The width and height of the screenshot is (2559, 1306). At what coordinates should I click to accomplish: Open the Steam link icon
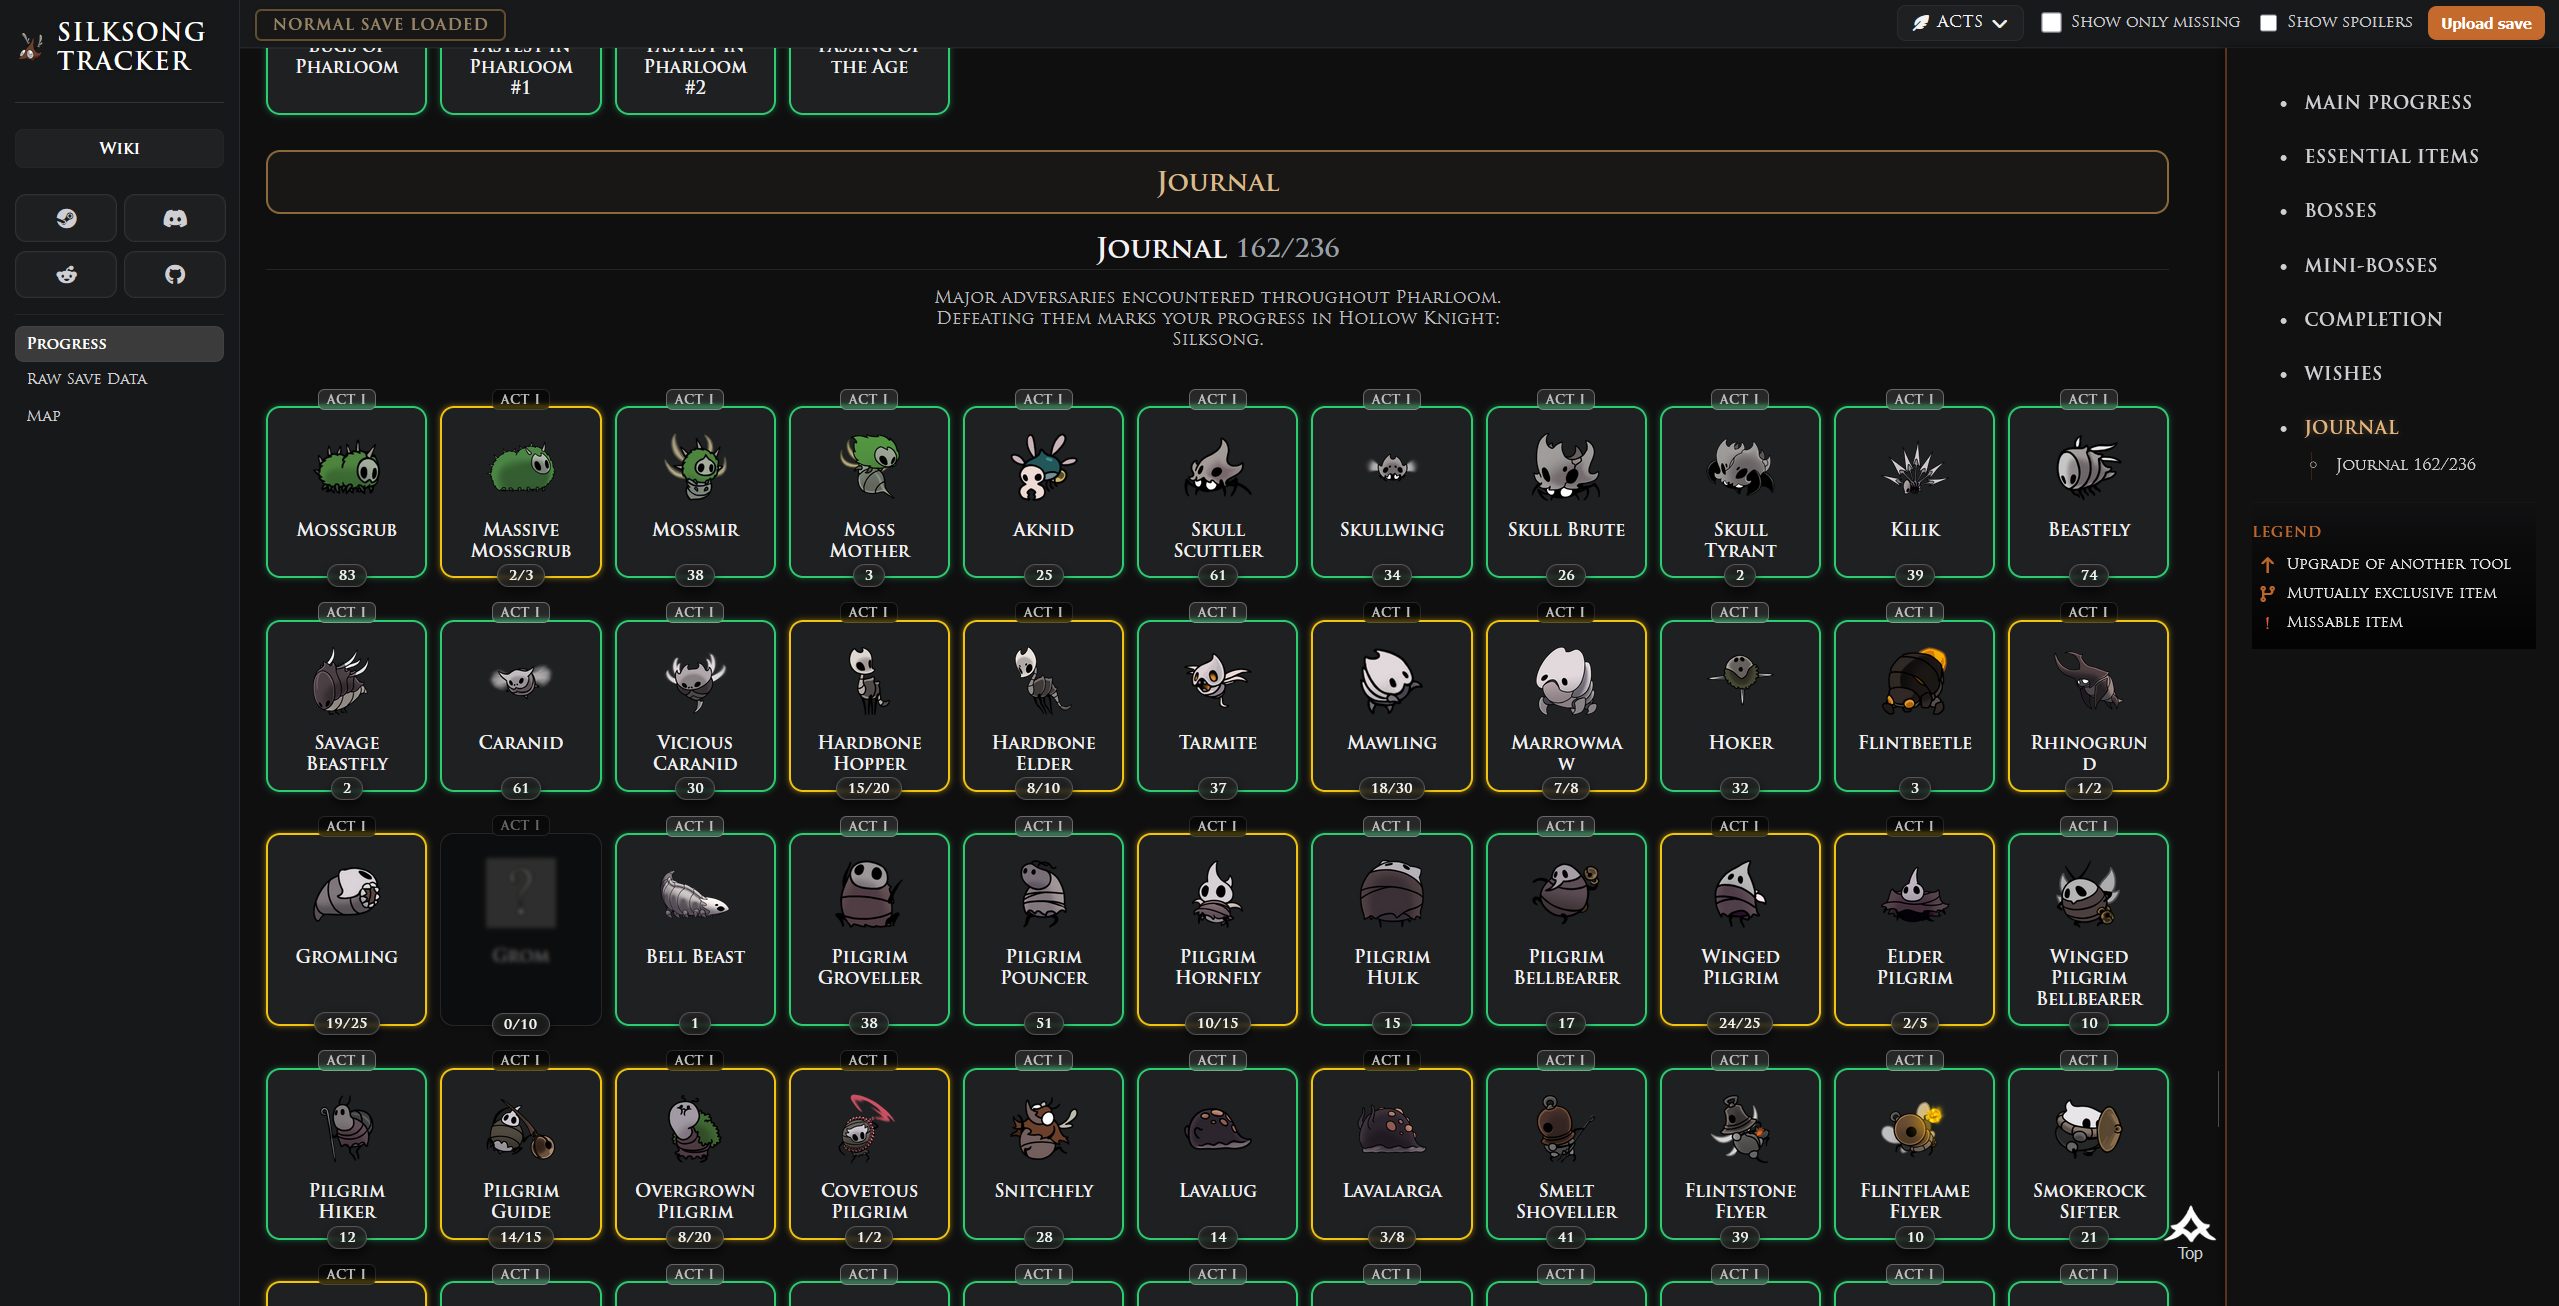click(66, 218)
